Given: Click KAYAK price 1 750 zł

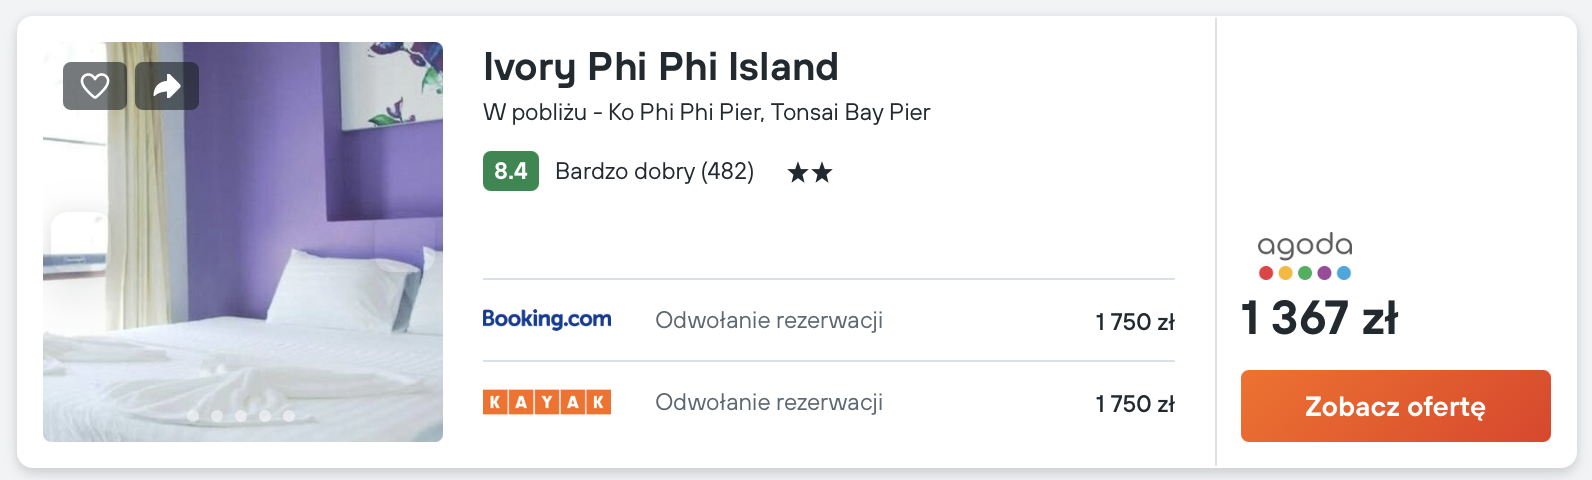Looking at the screenshot, I should tap(1134, 404).
